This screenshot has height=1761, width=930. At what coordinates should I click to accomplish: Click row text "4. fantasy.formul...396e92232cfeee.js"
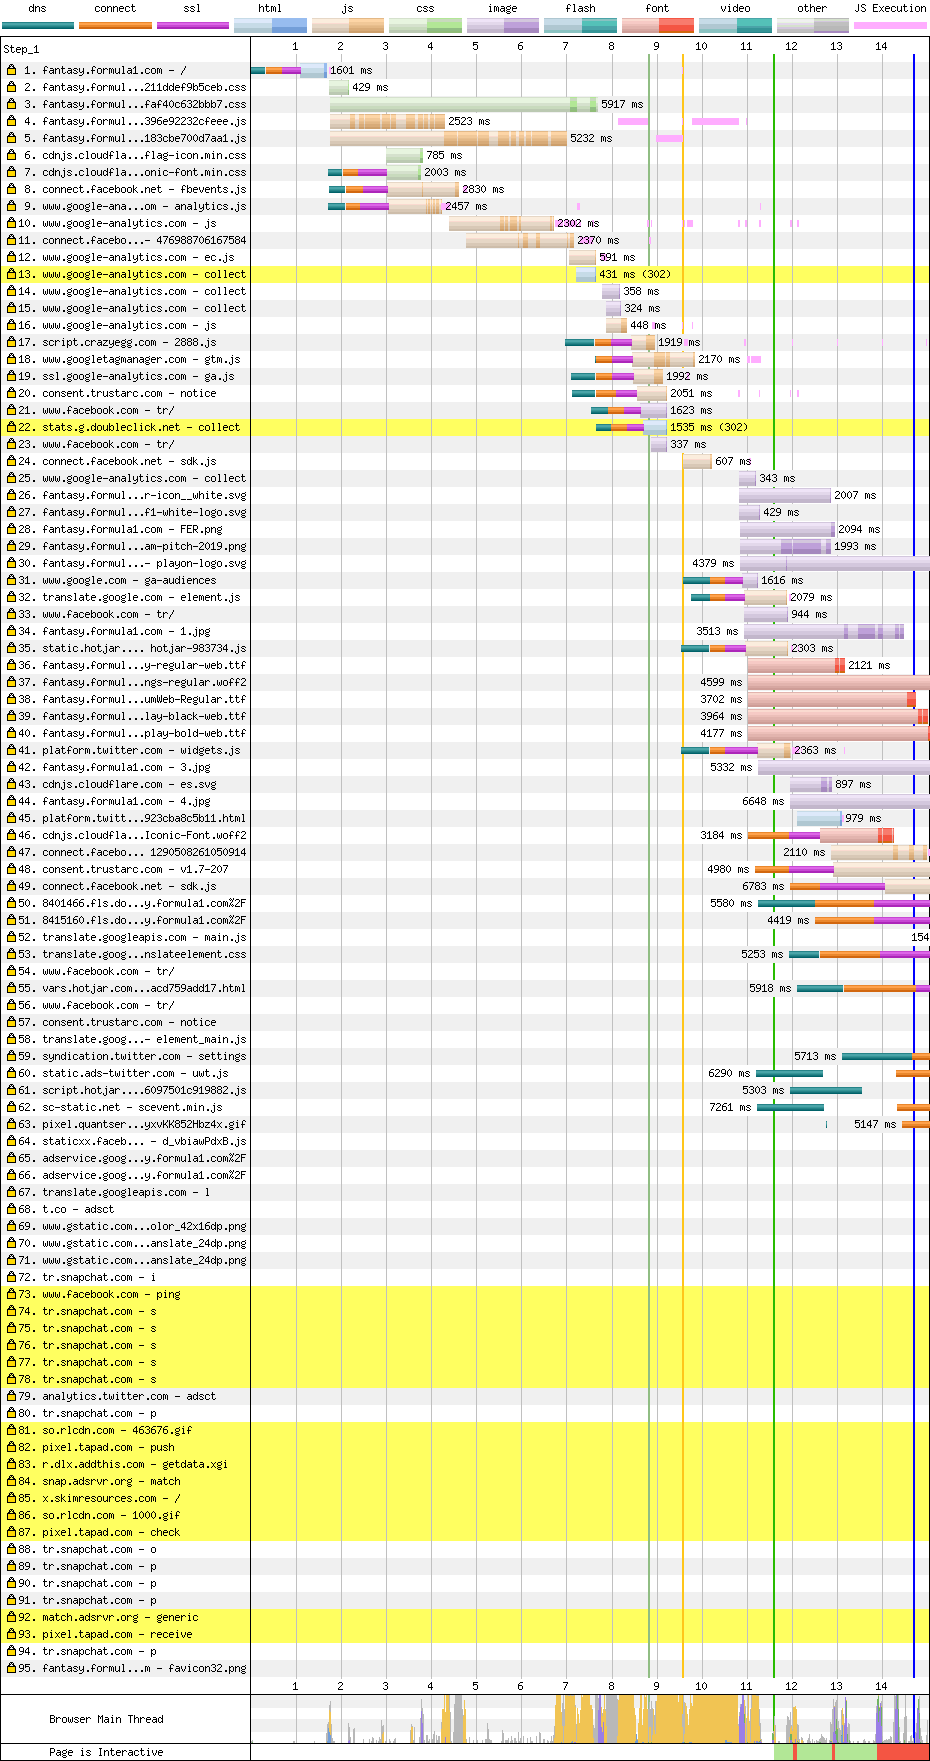tap(135, 121)
